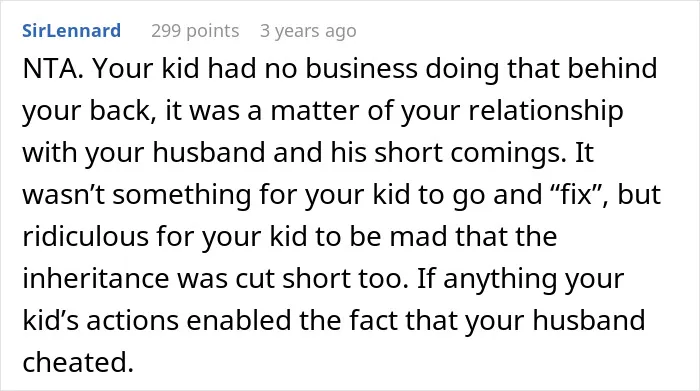Click the word 'wasn't' in the comment
Image resolution: width=700 pixels, height=391 pixels.
pos(63,195)
